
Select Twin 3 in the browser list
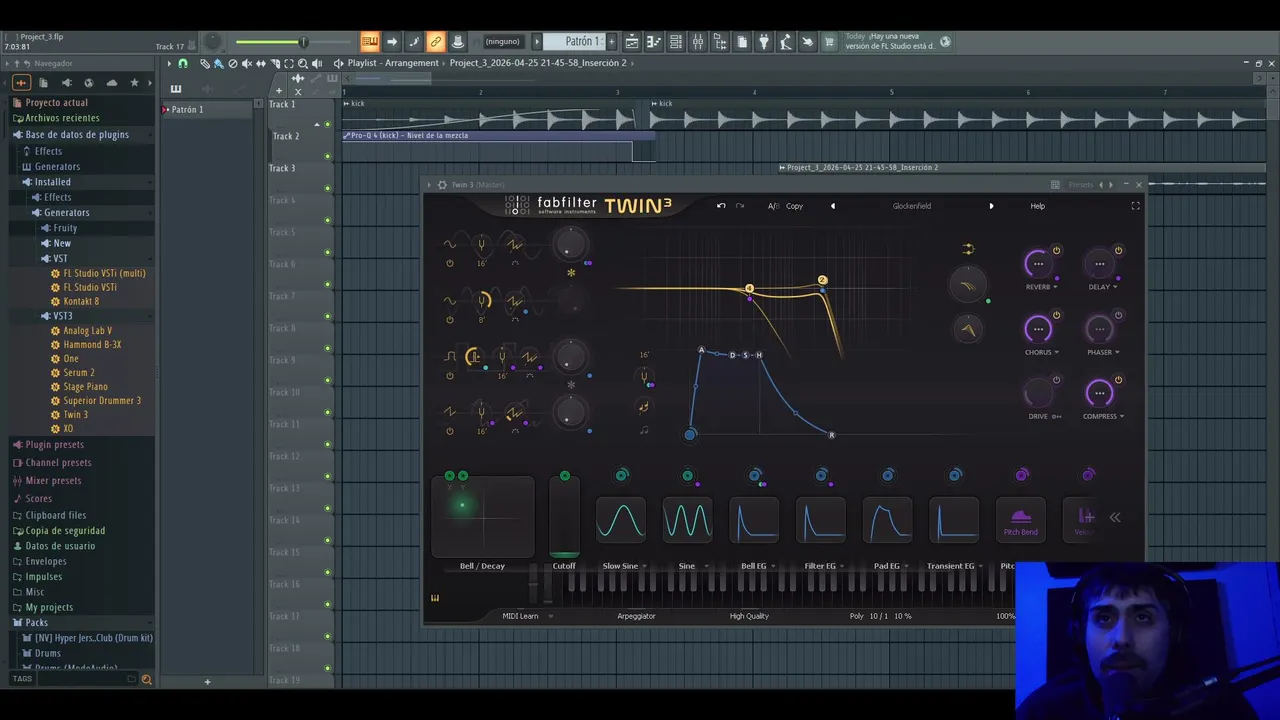click(x=75, y=415)
